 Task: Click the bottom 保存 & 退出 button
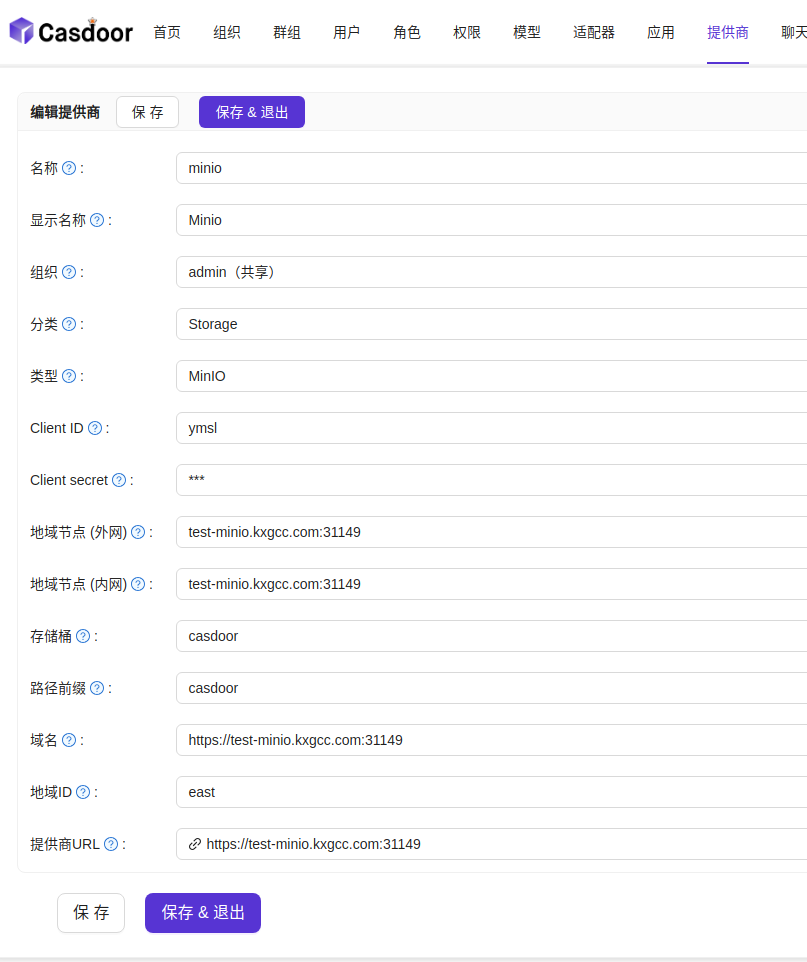pos(202,912)
